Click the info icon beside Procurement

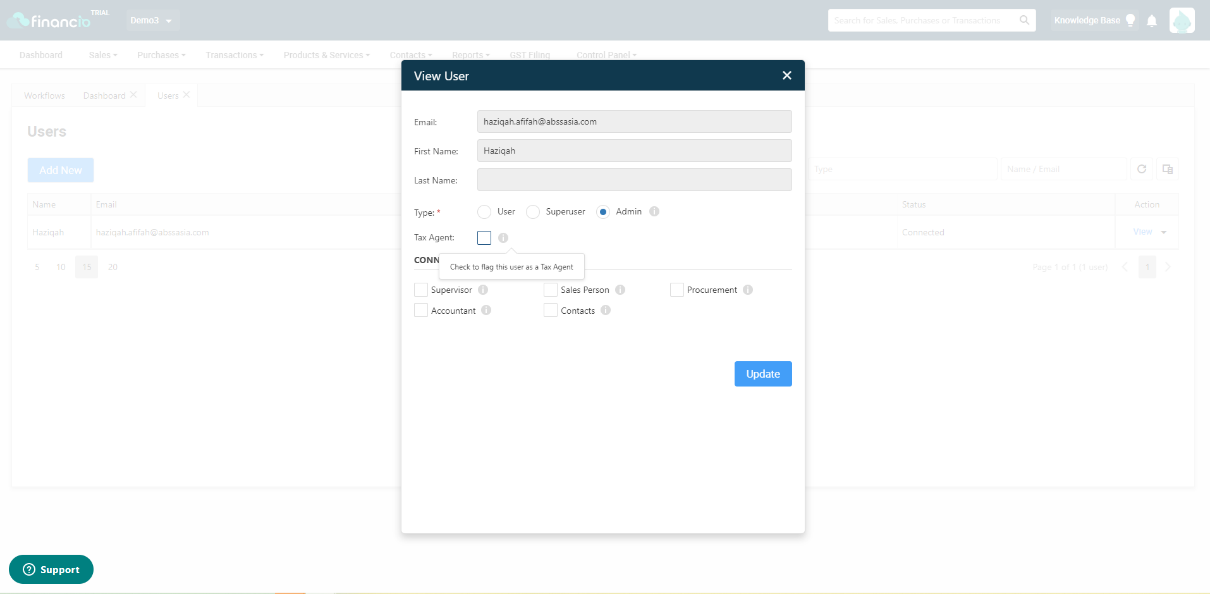tap(748, 290)
